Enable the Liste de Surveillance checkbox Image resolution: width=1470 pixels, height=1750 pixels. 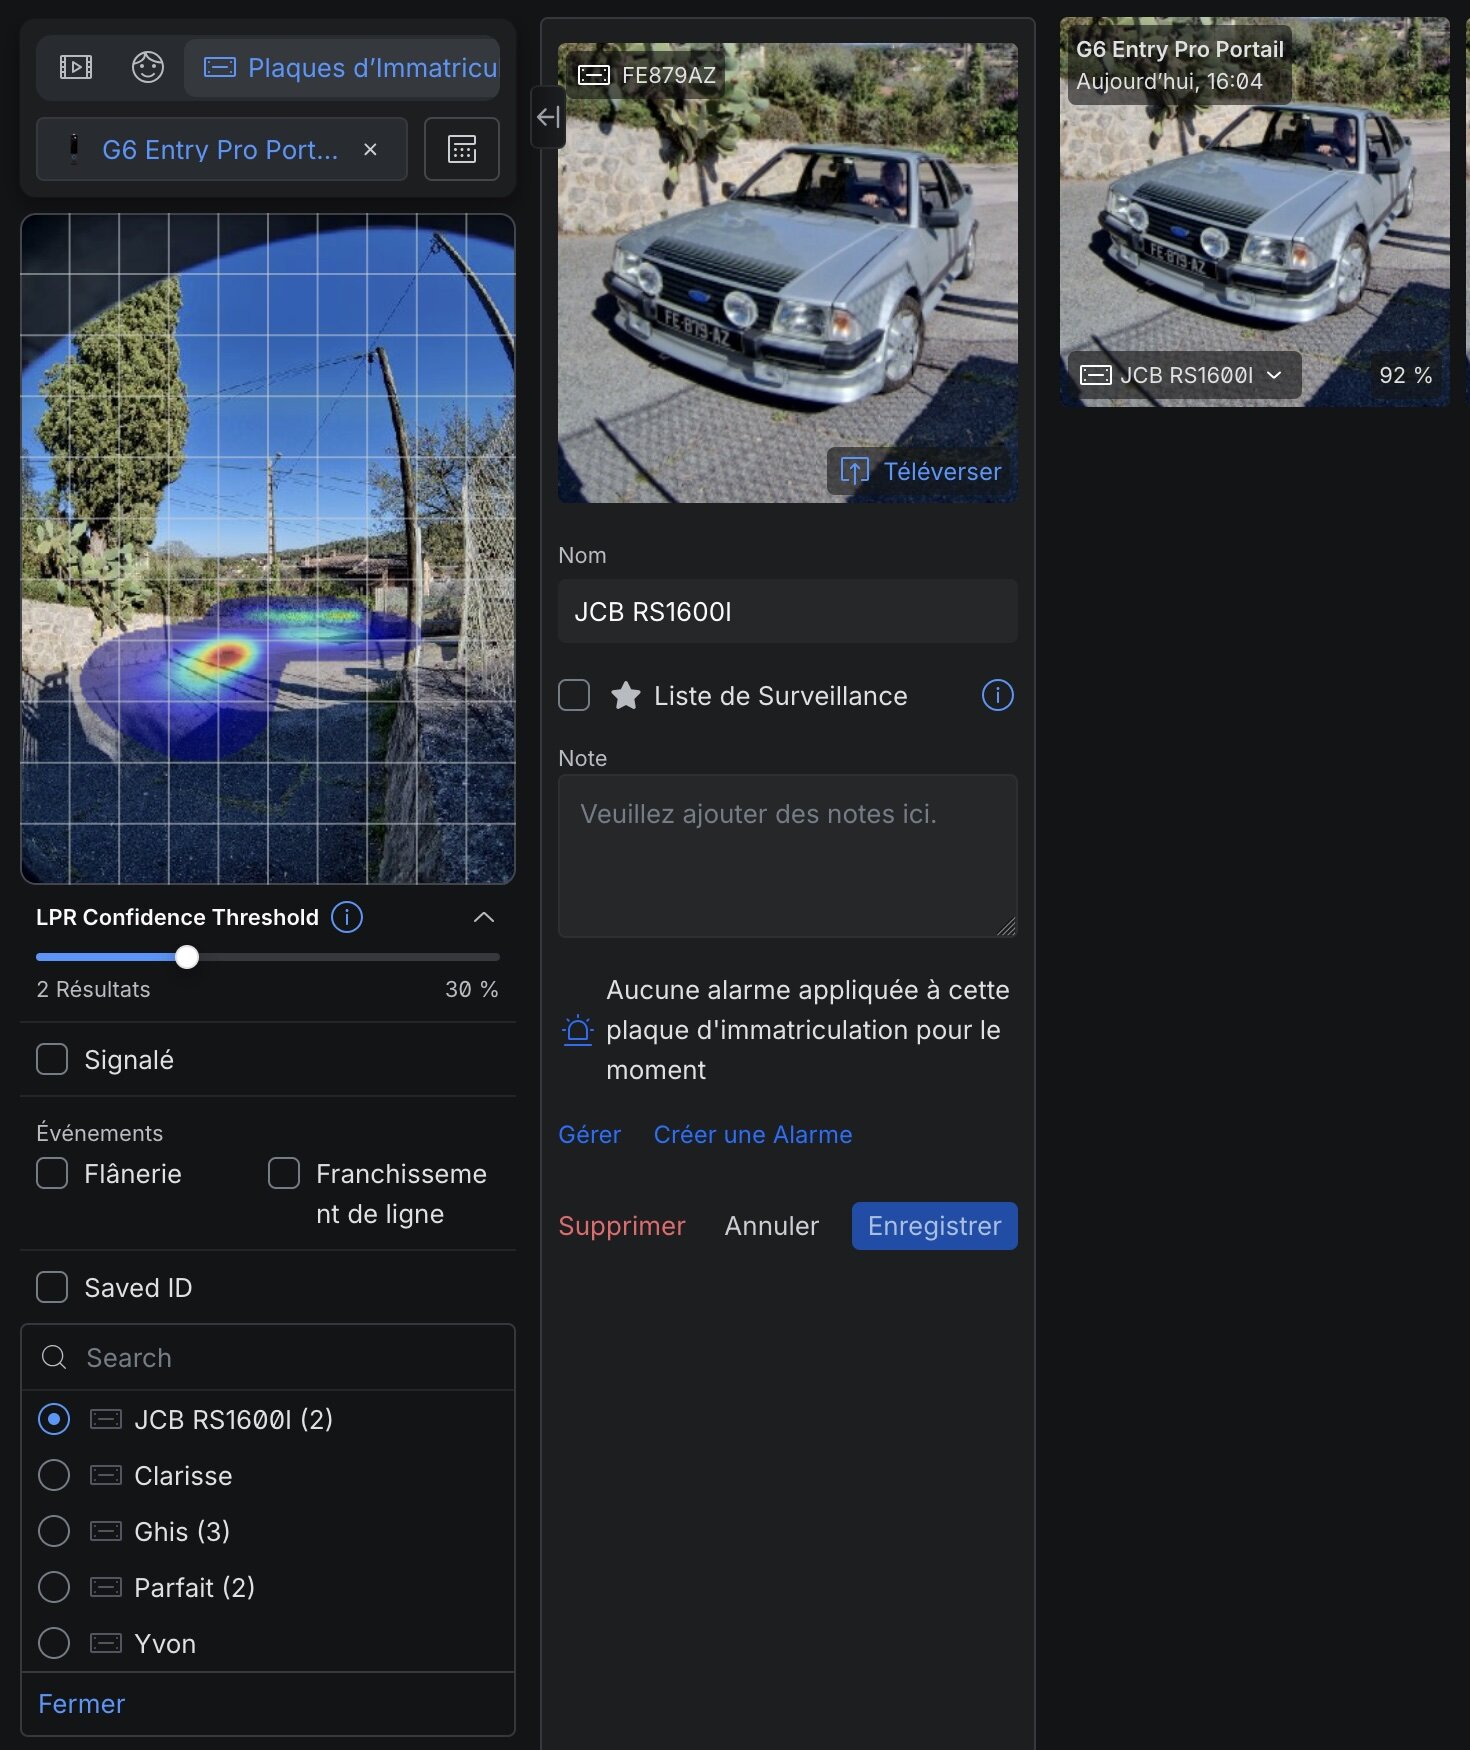pos(574,695)
